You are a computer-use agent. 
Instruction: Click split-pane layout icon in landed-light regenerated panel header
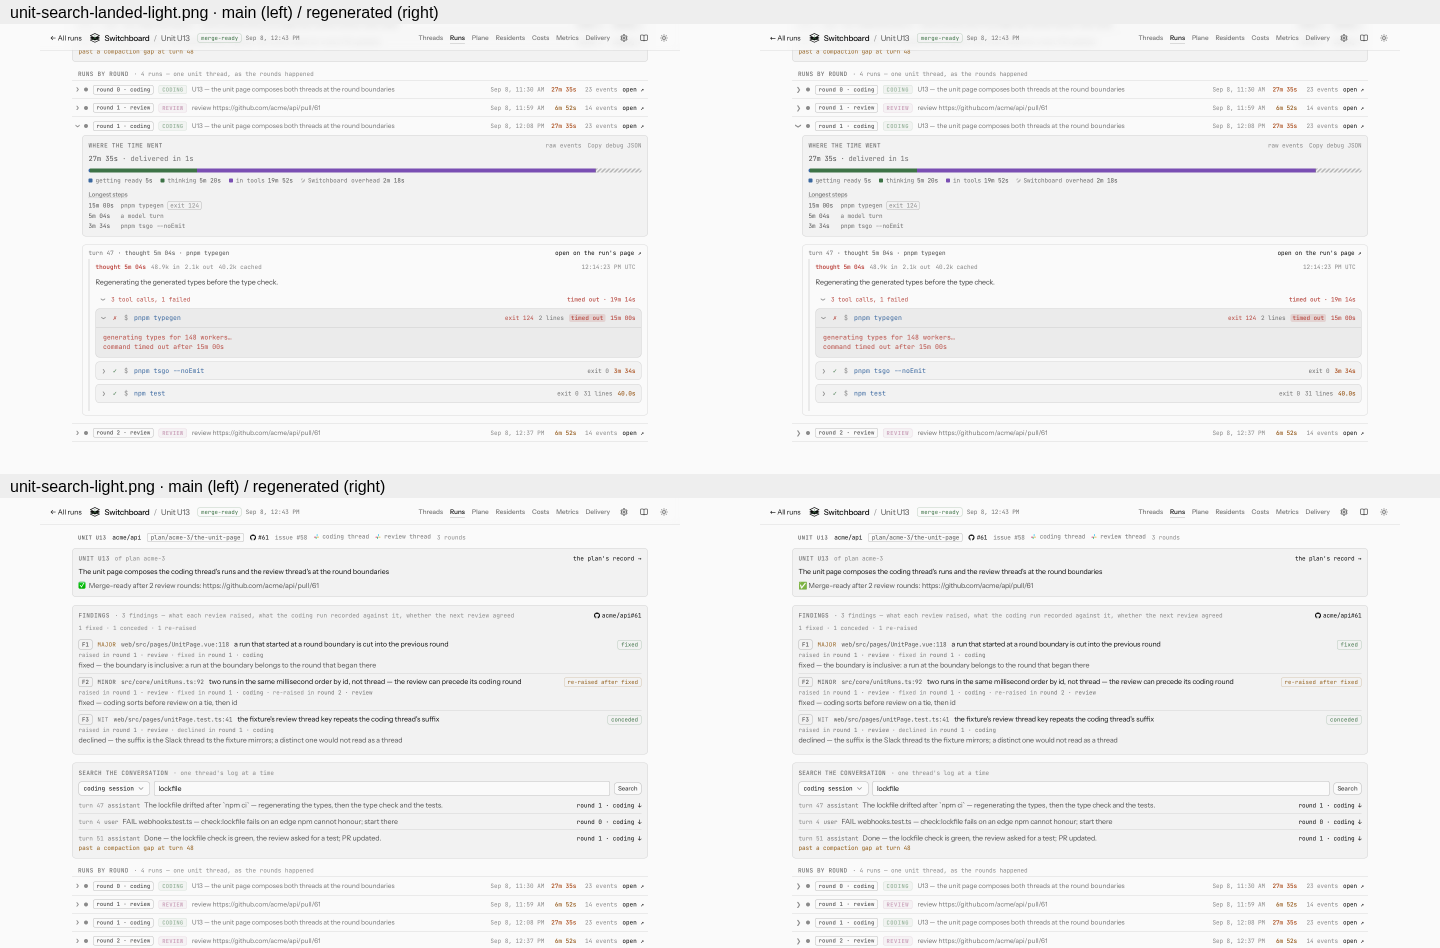[1364, 38]
